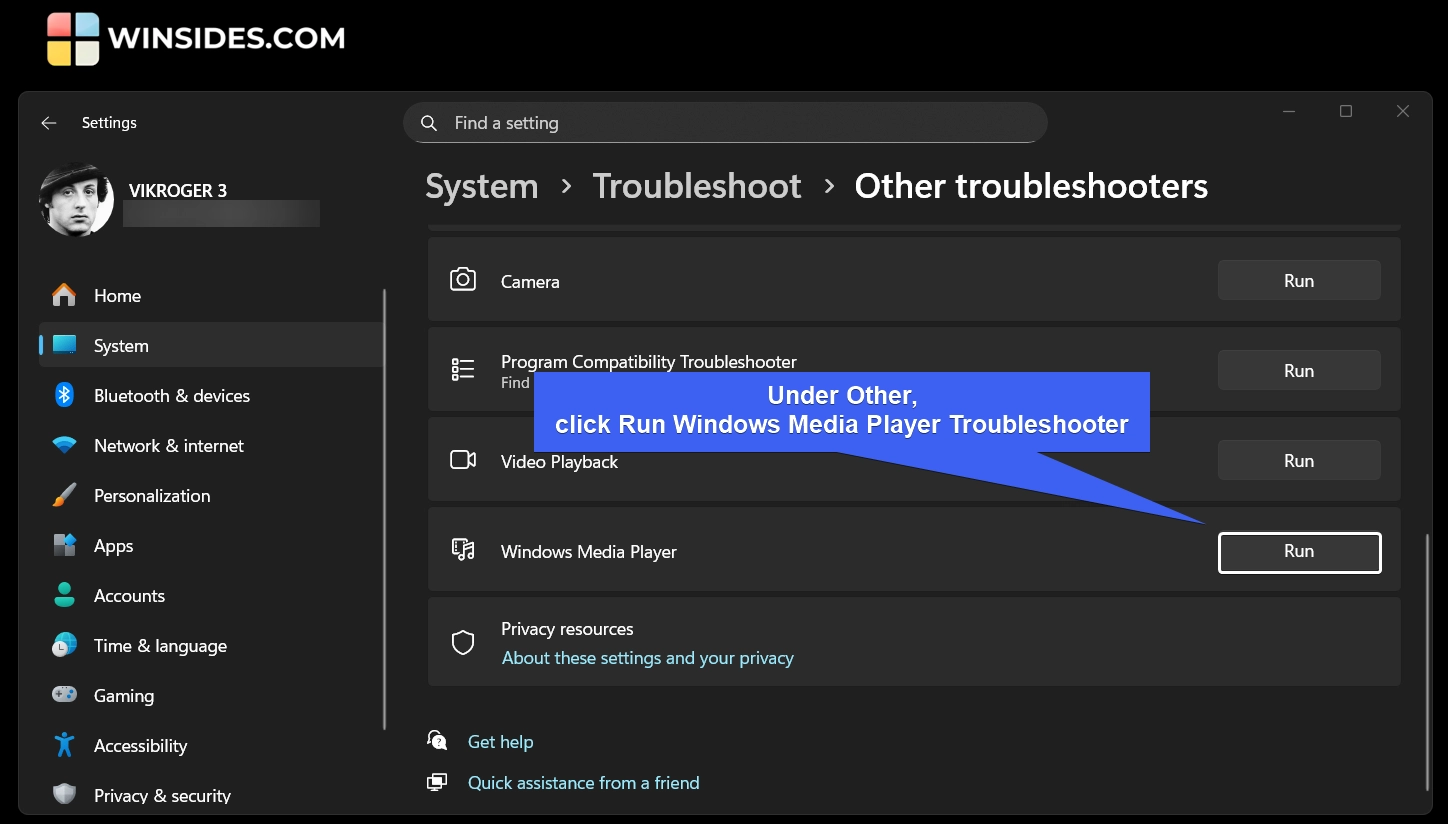This screenshot has height=824, width=1448.
Task: Run the Video Playback troubleshooter
Action: (1299, 461)
